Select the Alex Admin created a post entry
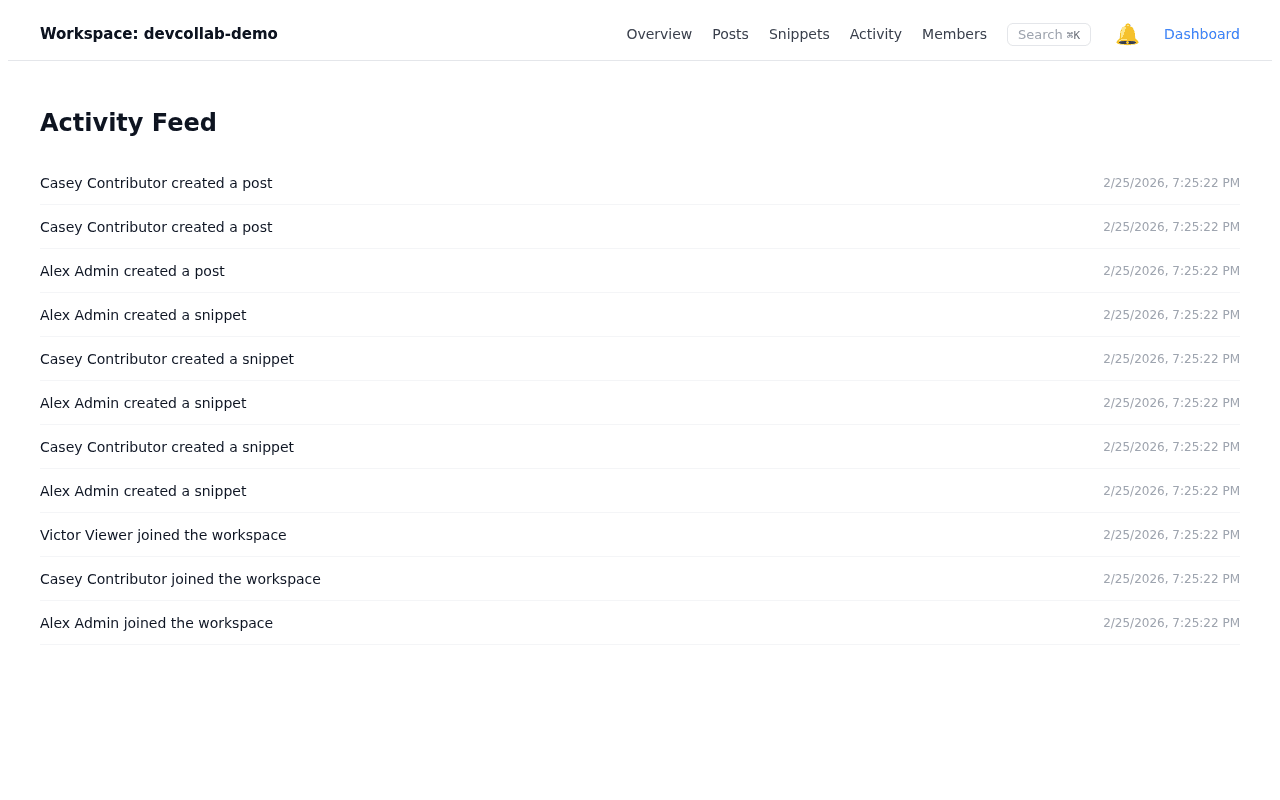Screen dimensions: 1280x800 [132, 270]
